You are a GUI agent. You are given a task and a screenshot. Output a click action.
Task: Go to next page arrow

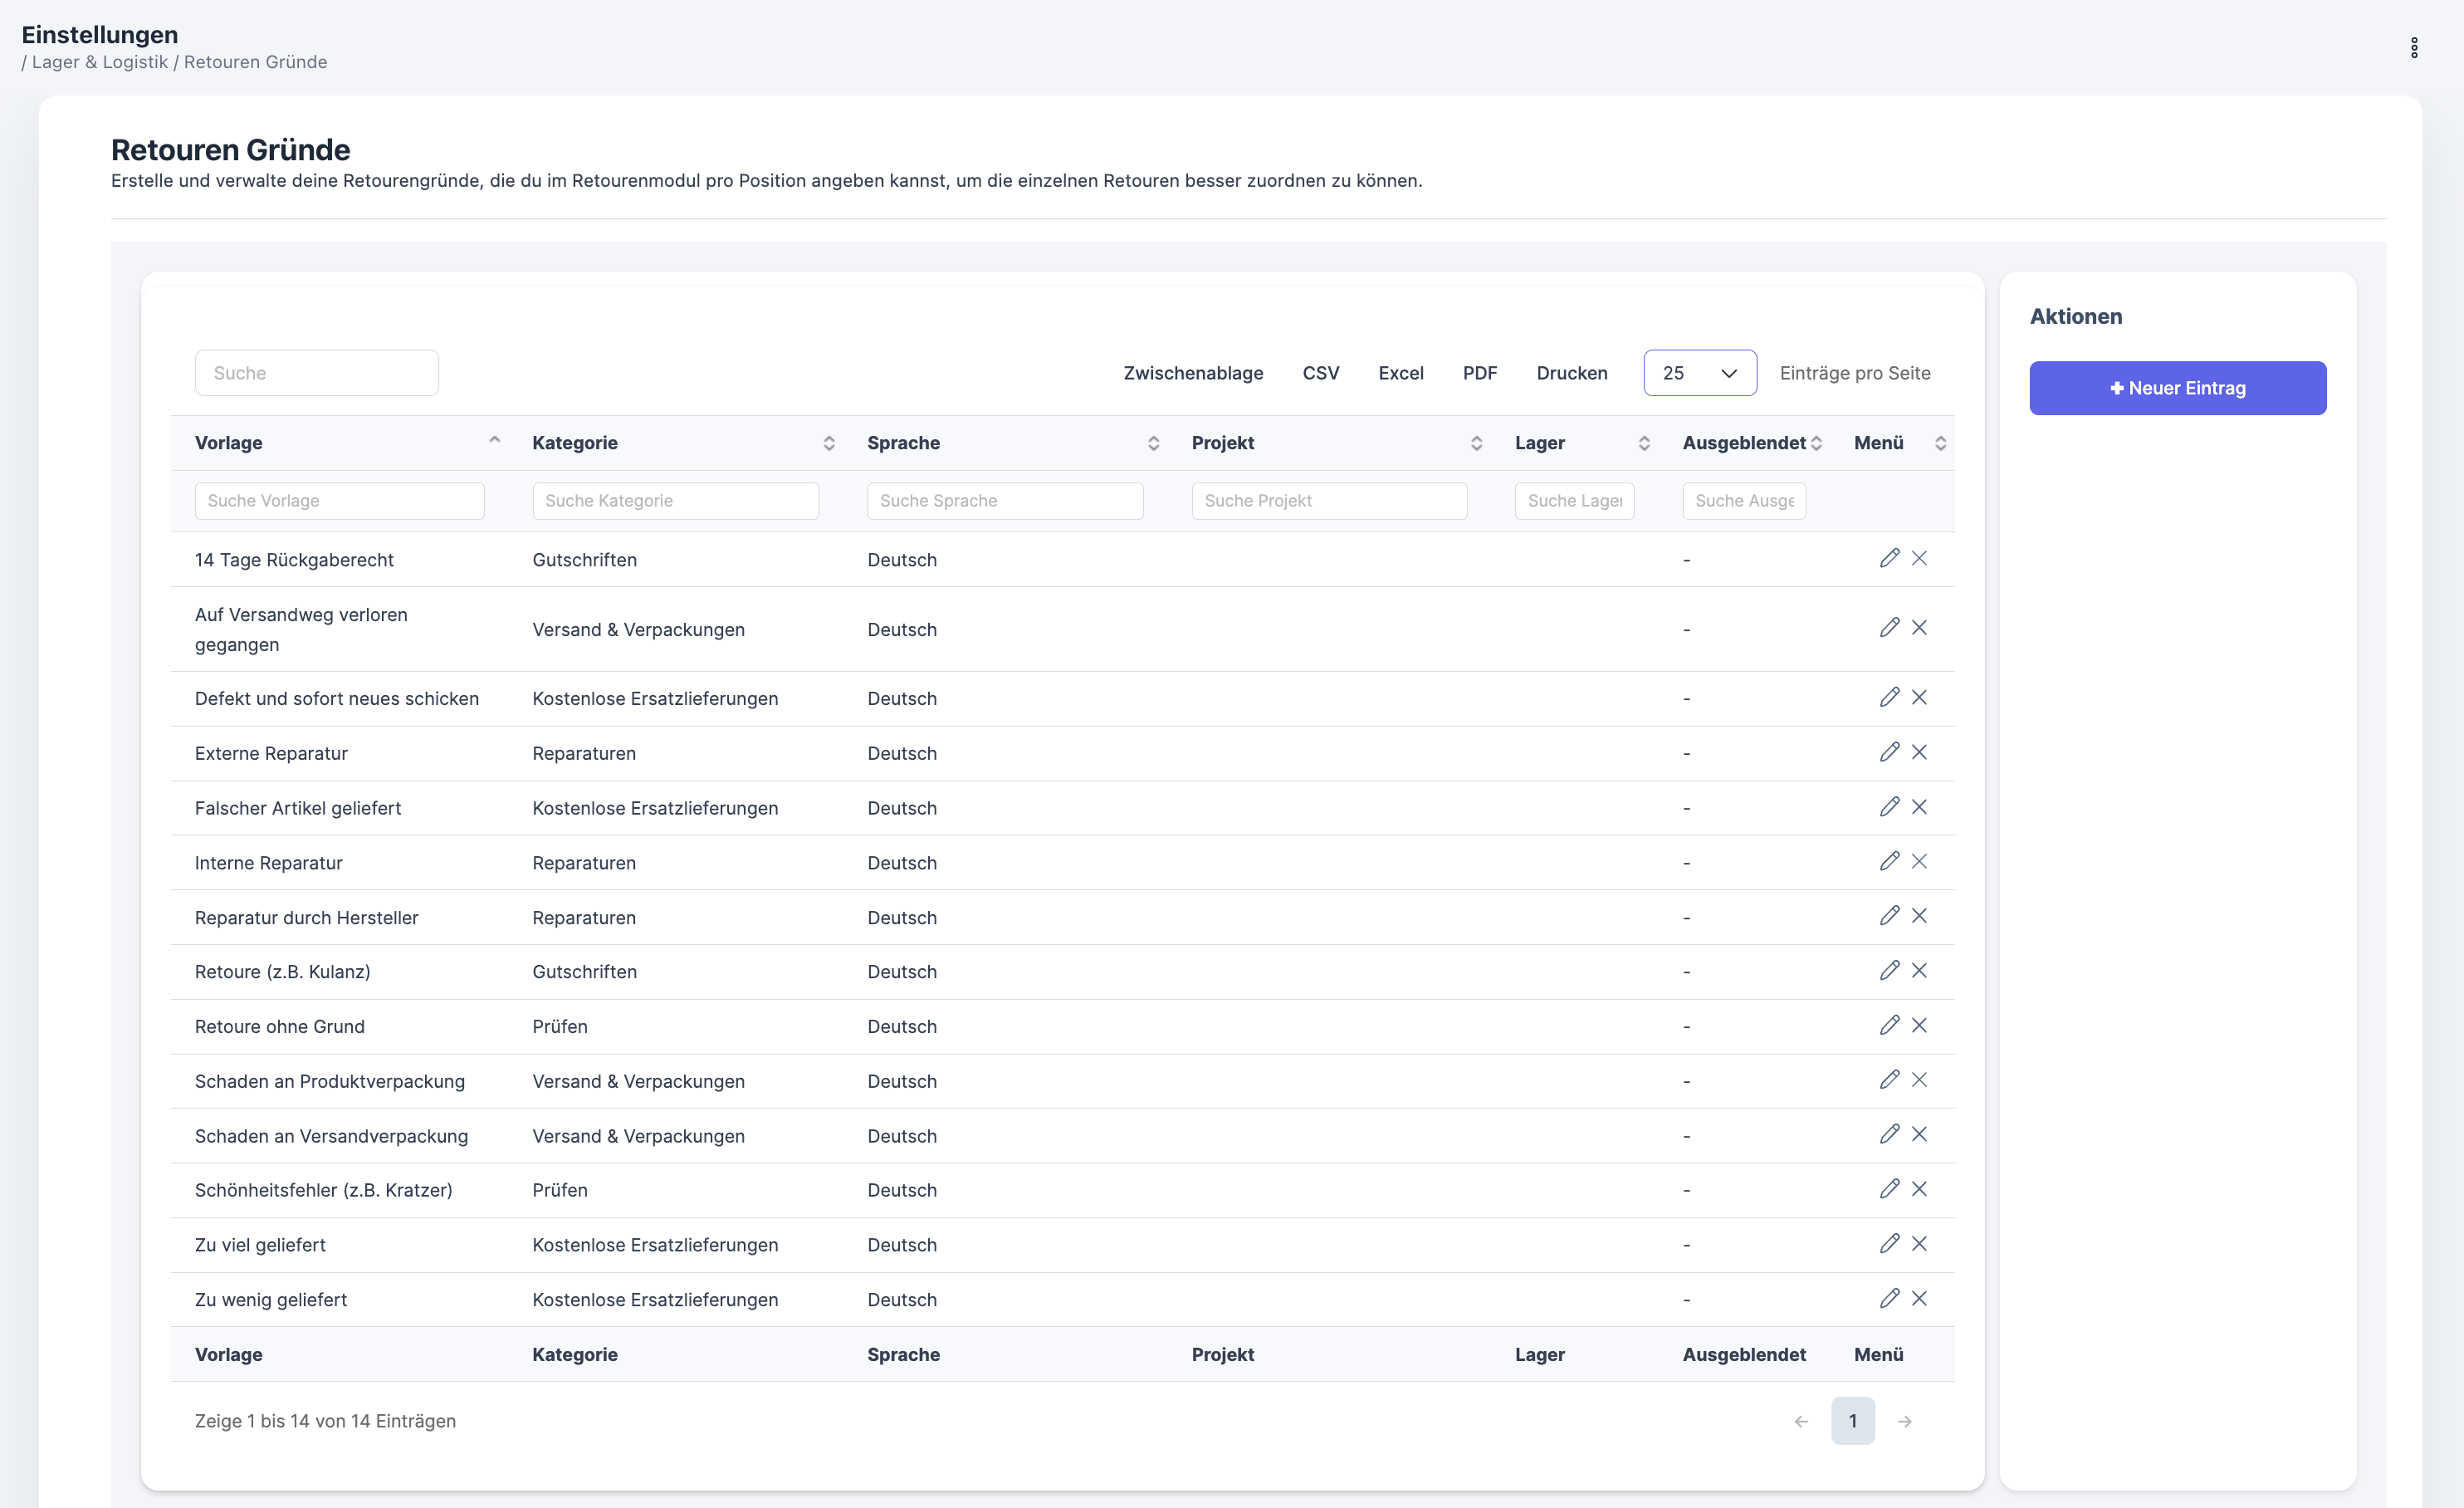(x=1905, y=1421)
